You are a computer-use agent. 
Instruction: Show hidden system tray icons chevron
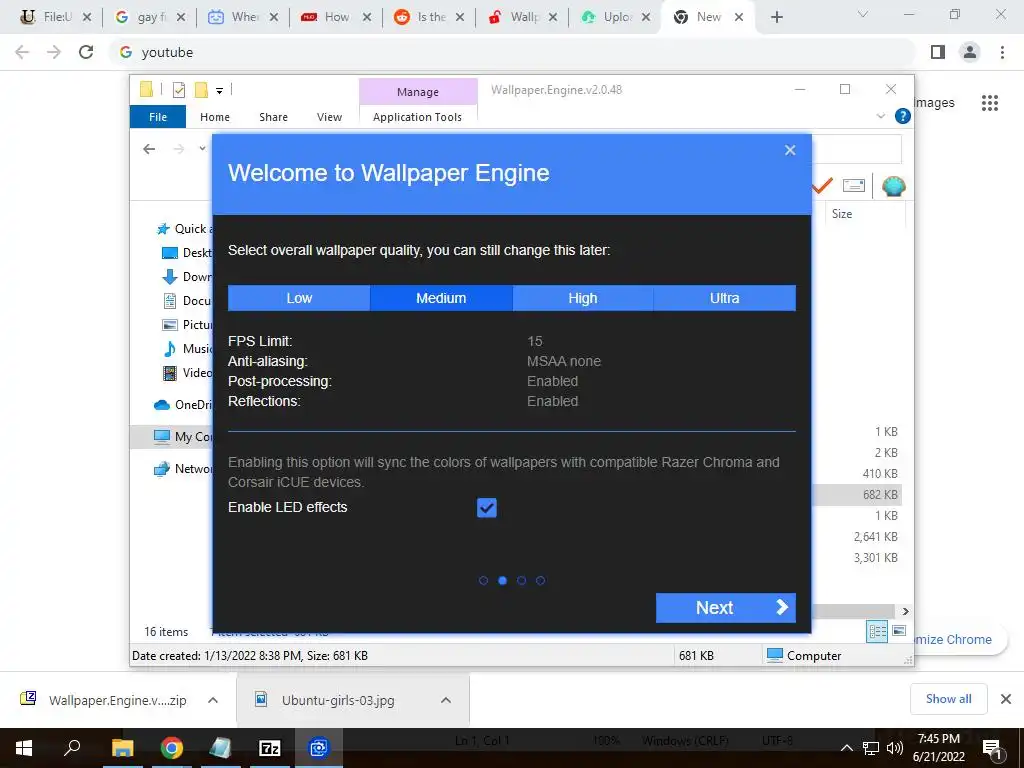point(846,748)
